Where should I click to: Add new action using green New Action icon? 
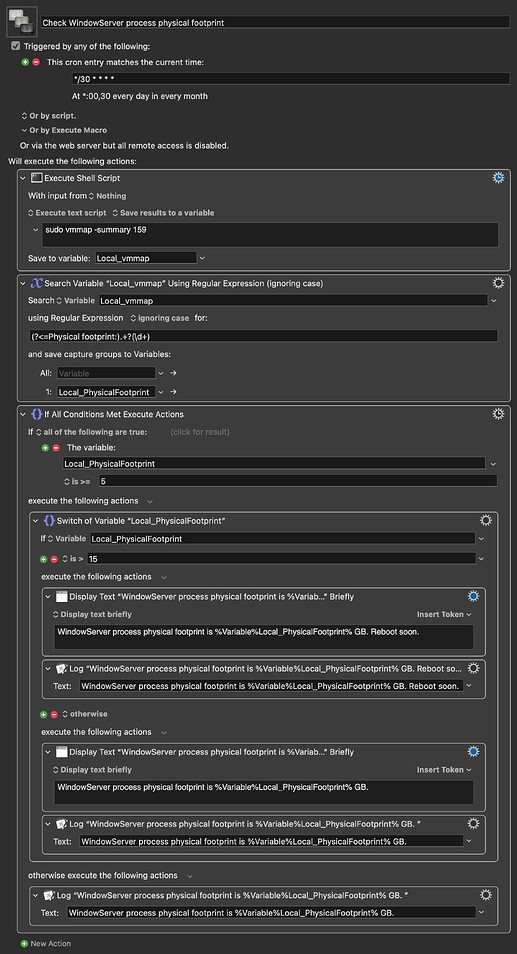point(24,944)
